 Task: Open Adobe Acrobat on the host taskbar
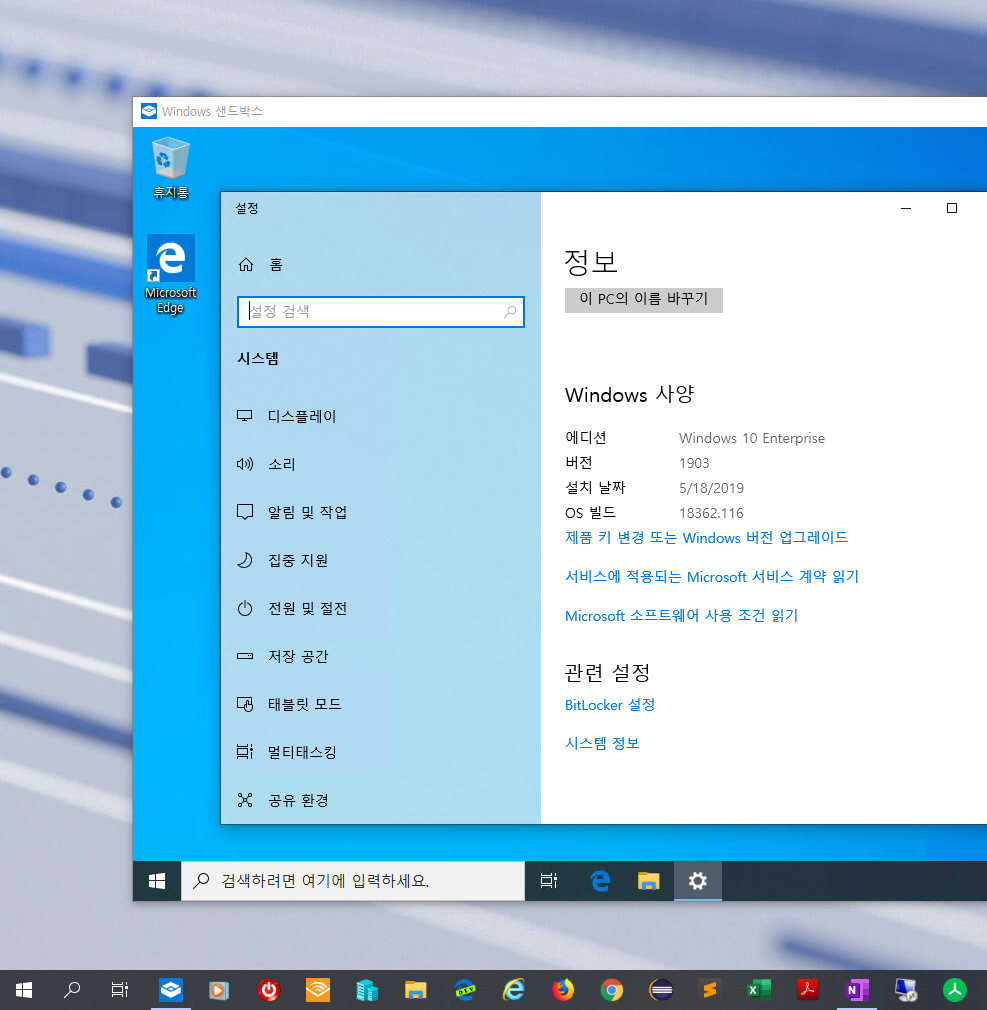click(x=807, y=990)
